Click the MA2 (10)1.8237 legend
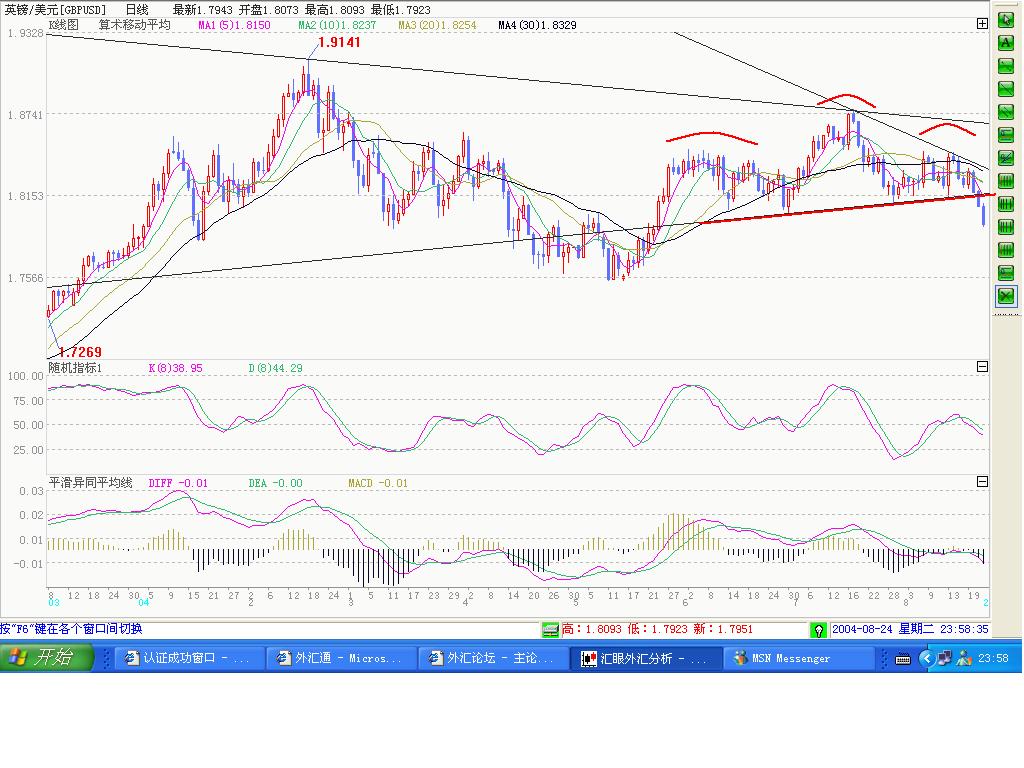1024x768 pixels. pyautogui.click(x=337, y=25)
